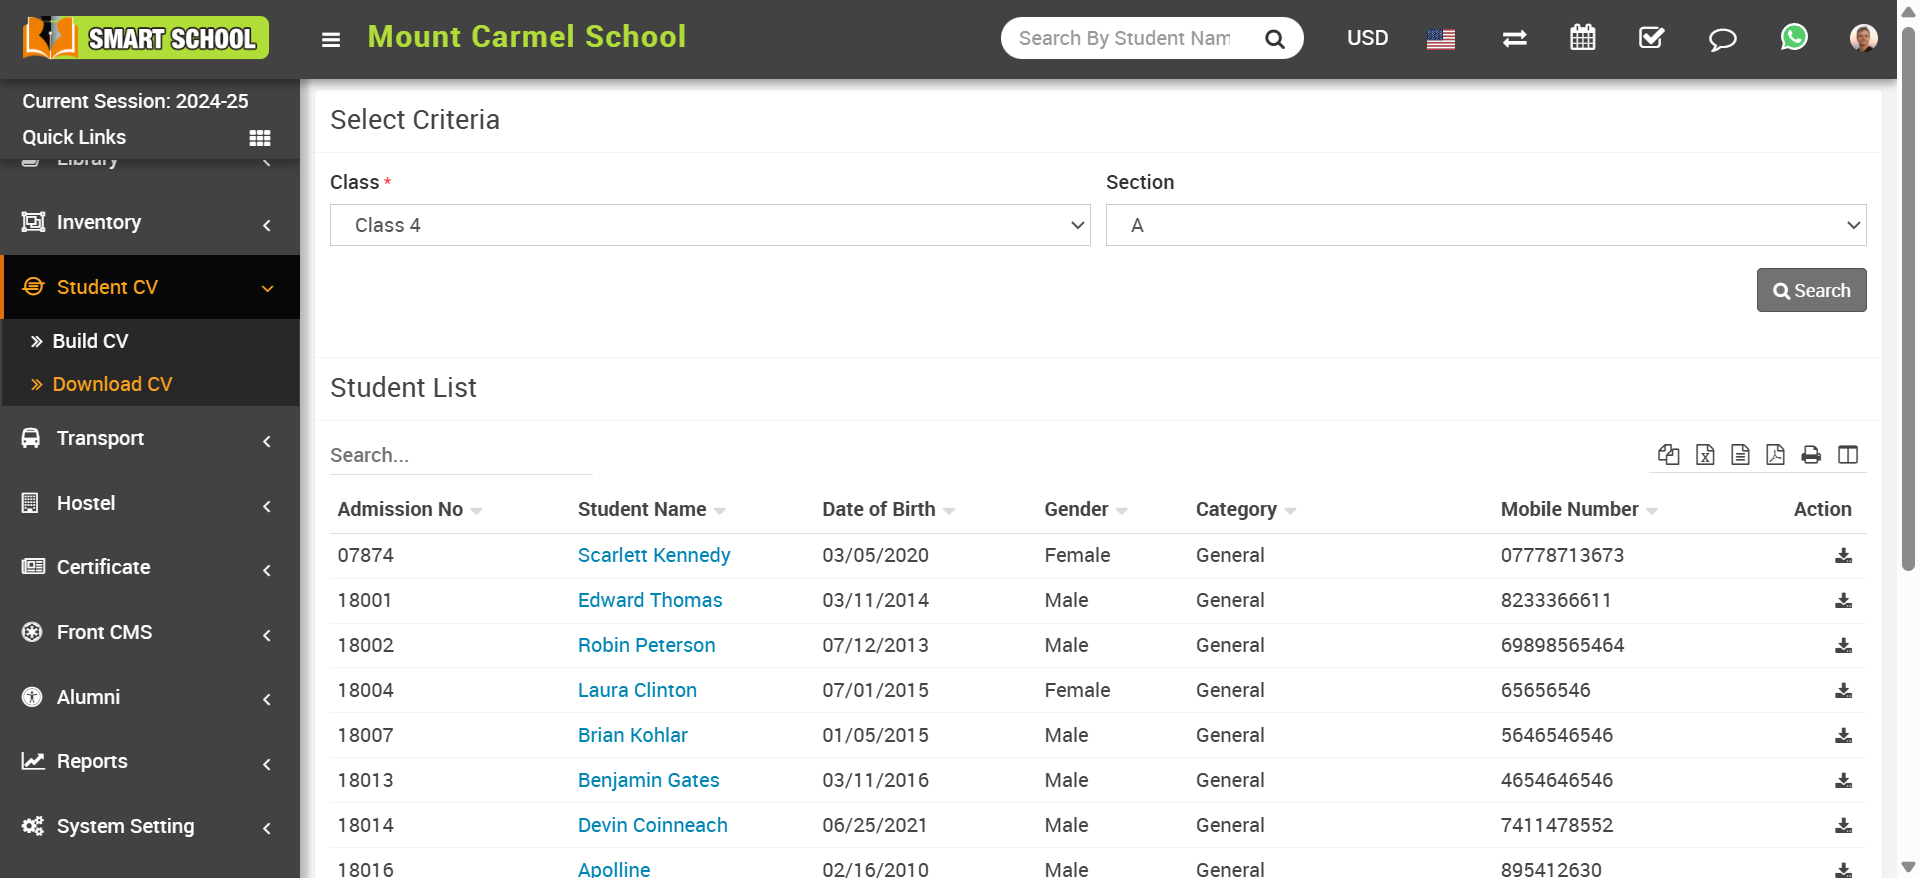
Task: Print the student list
Action: pos(1811,455)
